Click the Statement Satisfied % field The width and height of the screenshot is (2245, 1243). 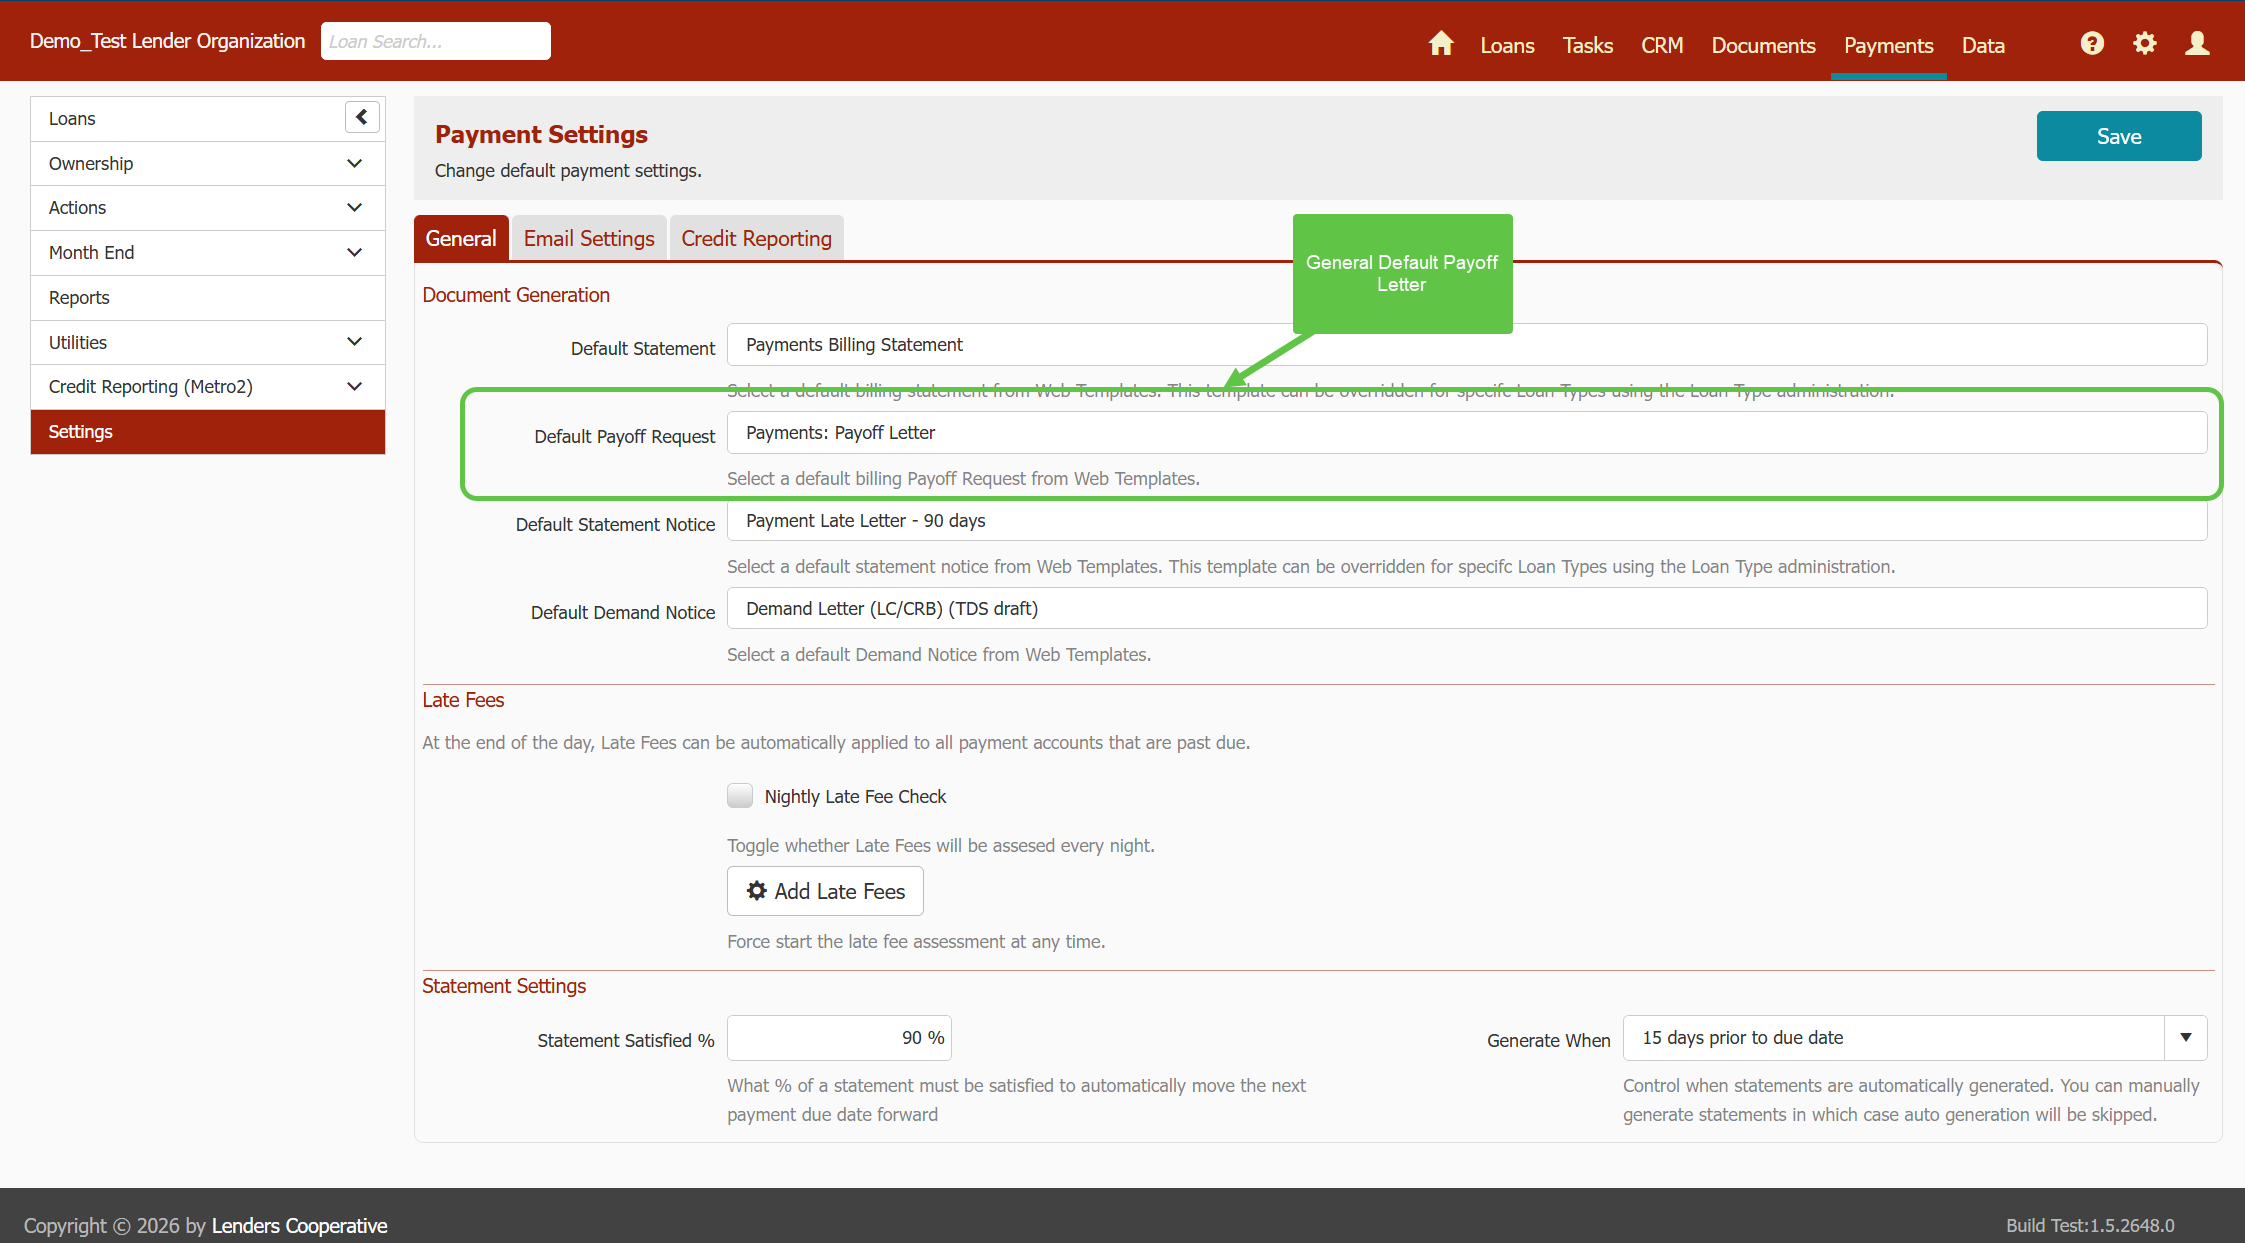(839, 1038)
